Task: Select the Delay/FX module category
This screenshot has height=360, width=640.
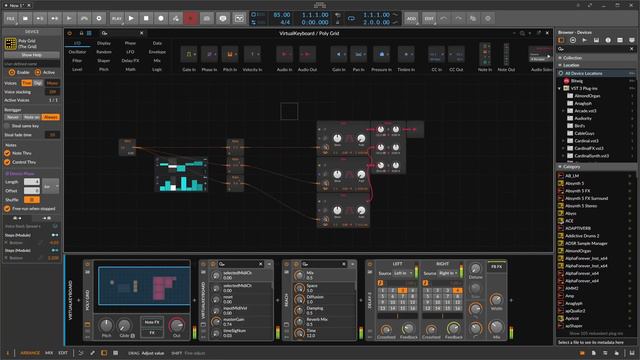Action: click(x=130, y=60)
